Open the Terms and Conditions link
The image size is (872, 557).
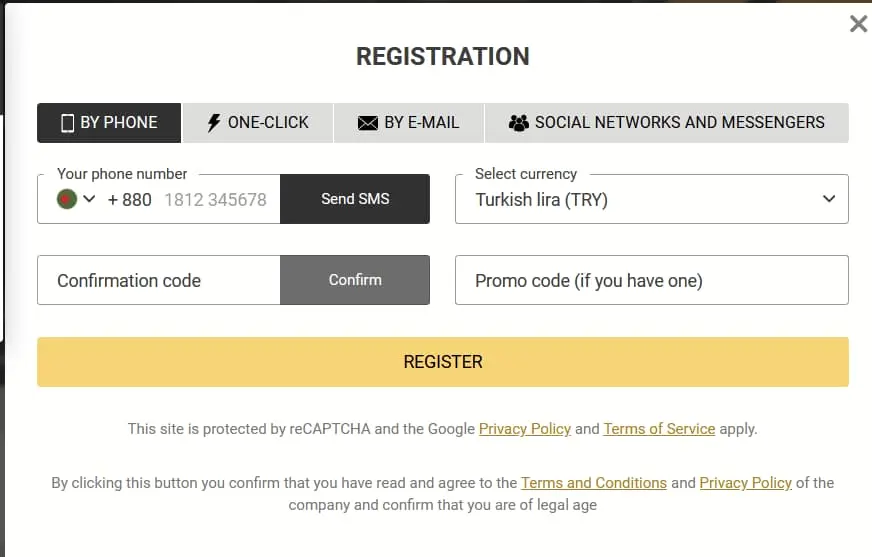[593, 483]
